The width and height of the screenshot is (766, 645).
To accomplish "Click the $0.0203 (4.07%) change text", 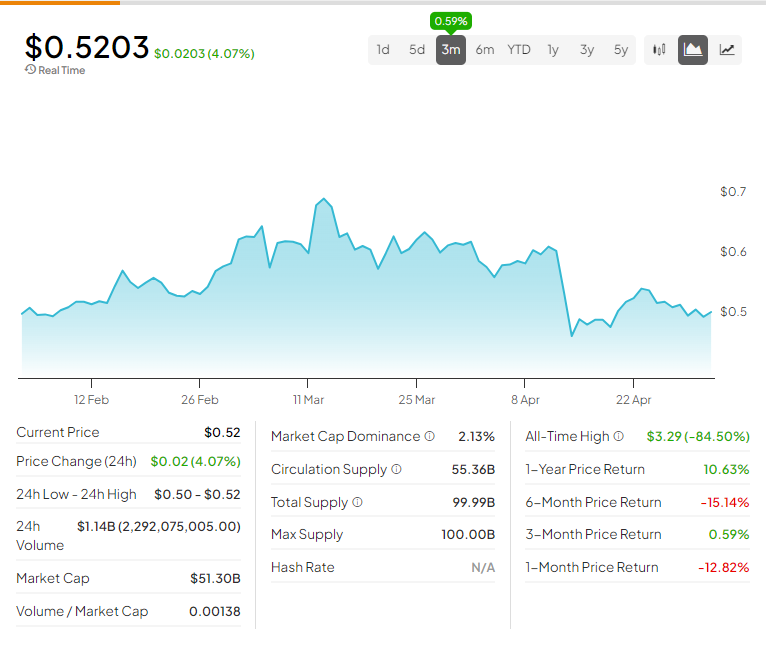I will point(204,53).
